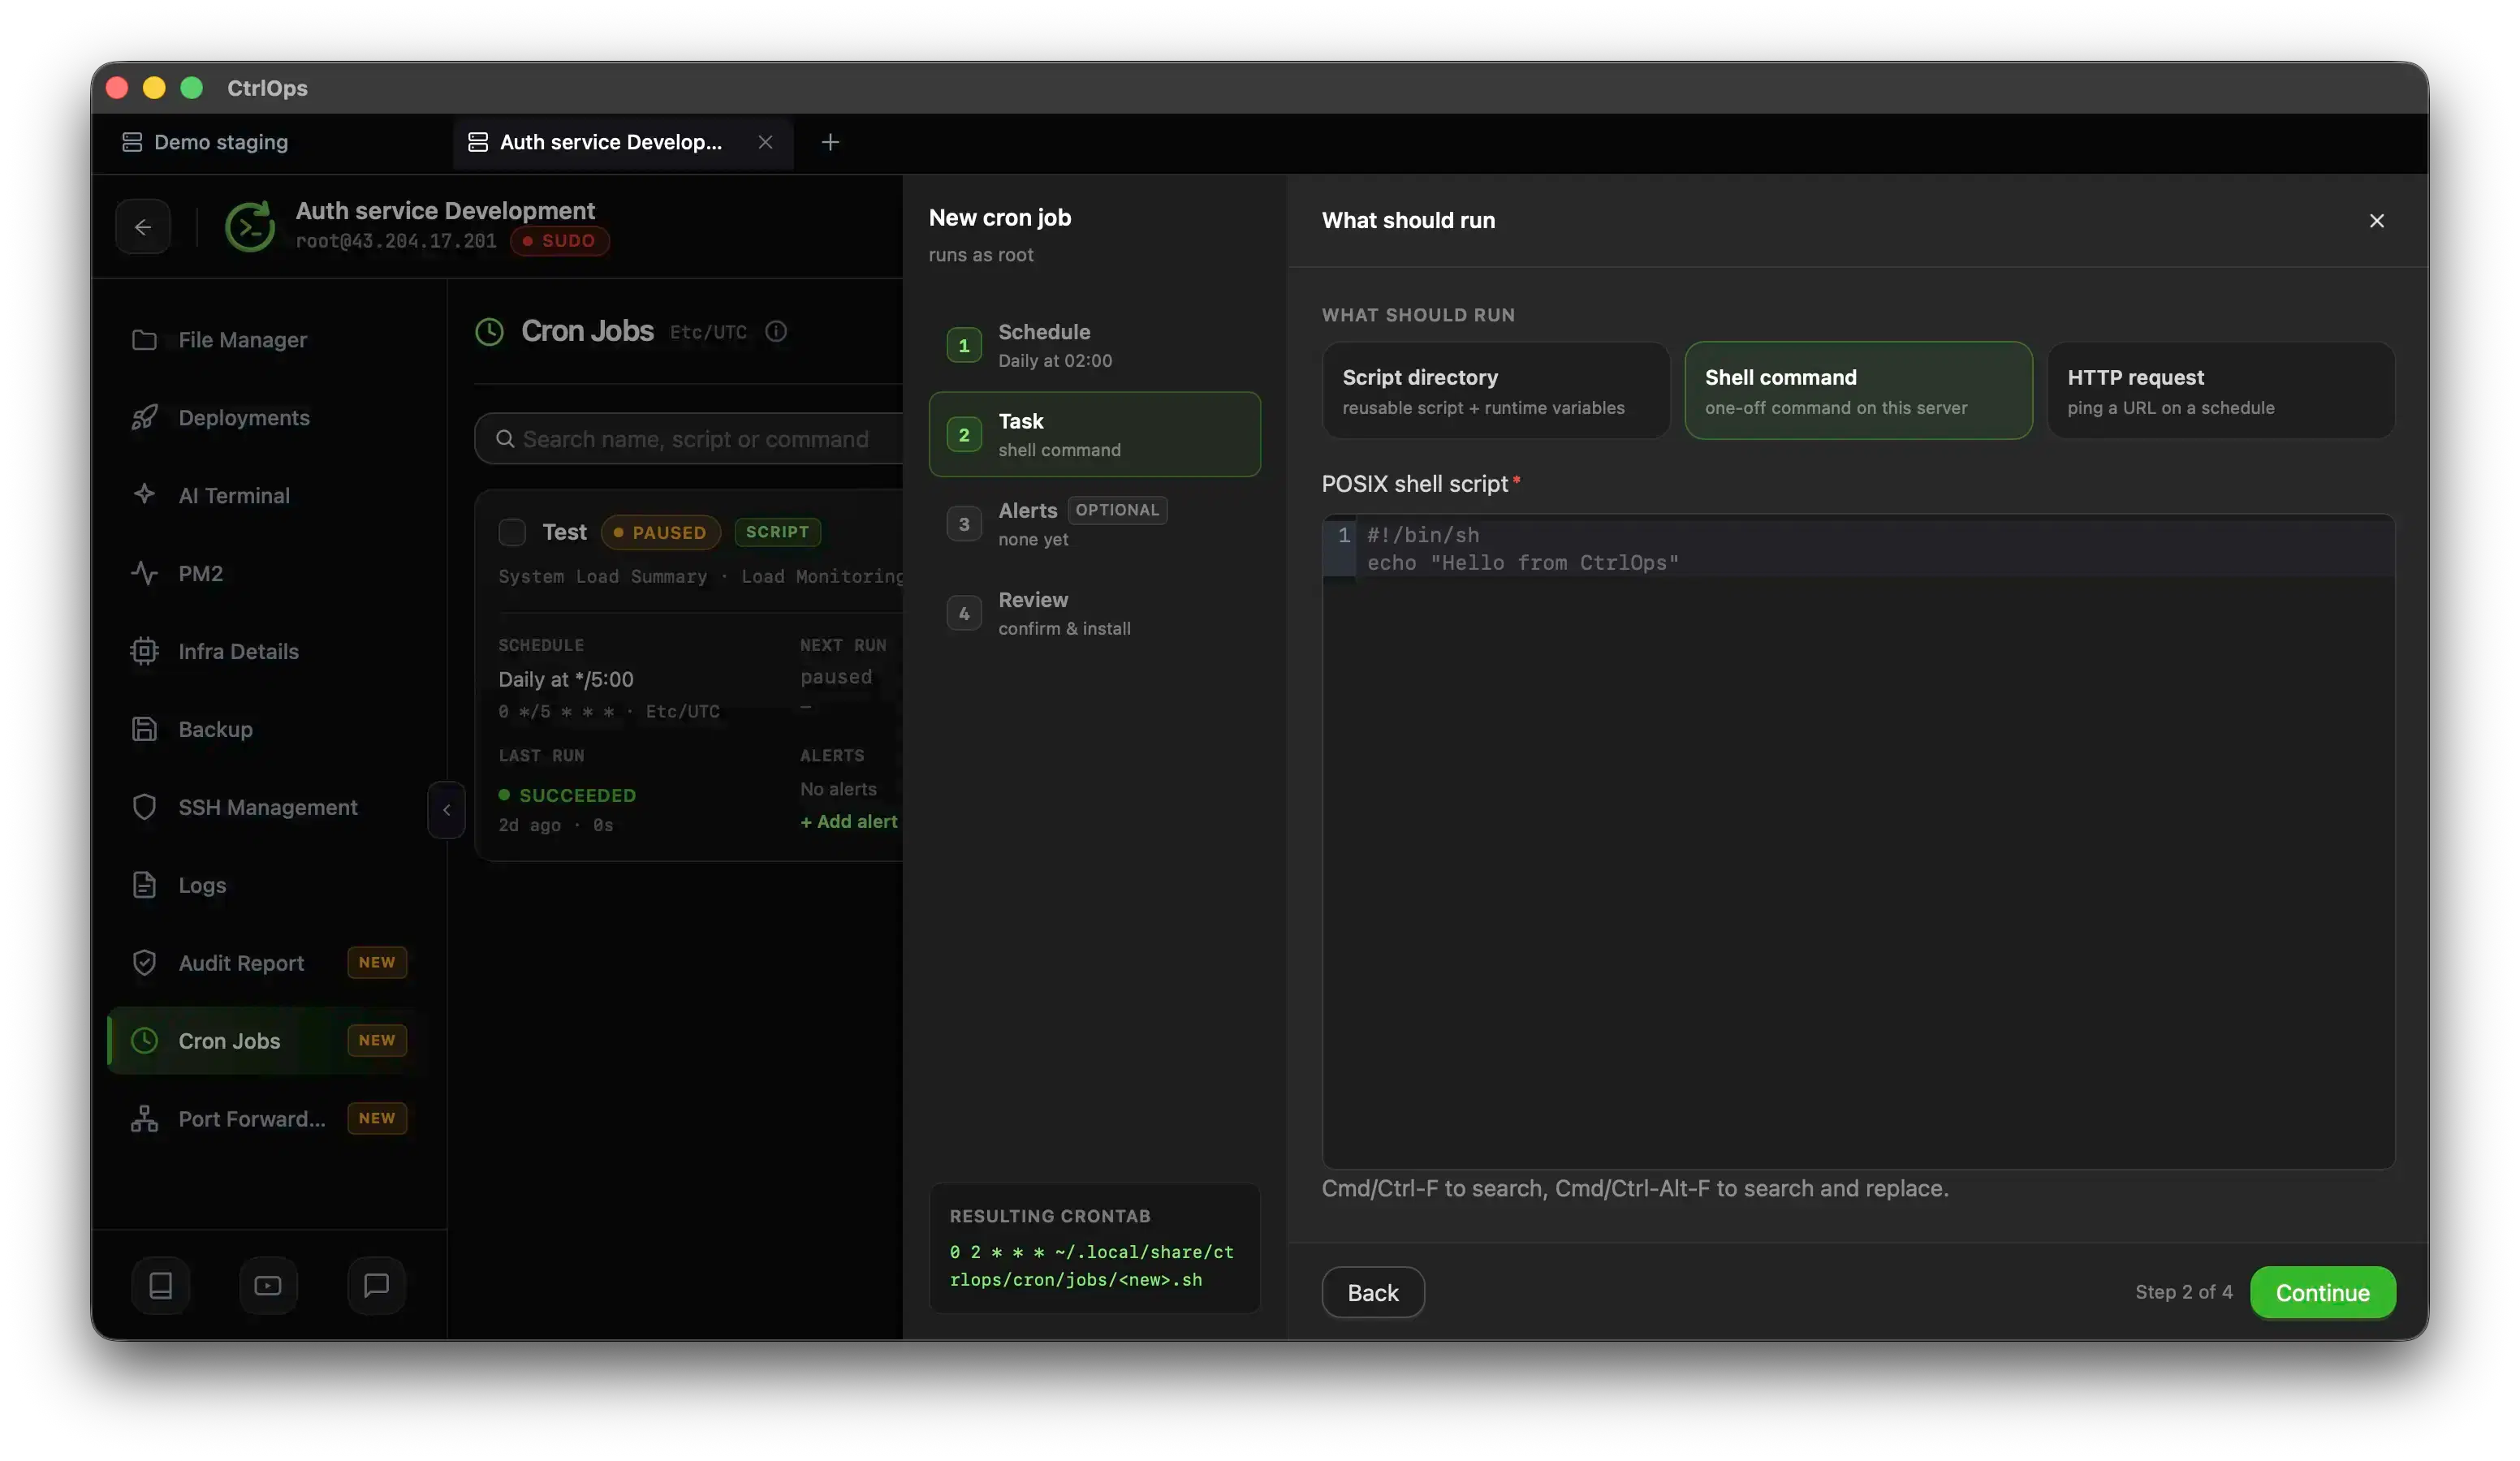Image resolution: width=2520 pixels, height=1461 pixels.
Task: Go to step 4 Review
Action: click(1095, 613)
